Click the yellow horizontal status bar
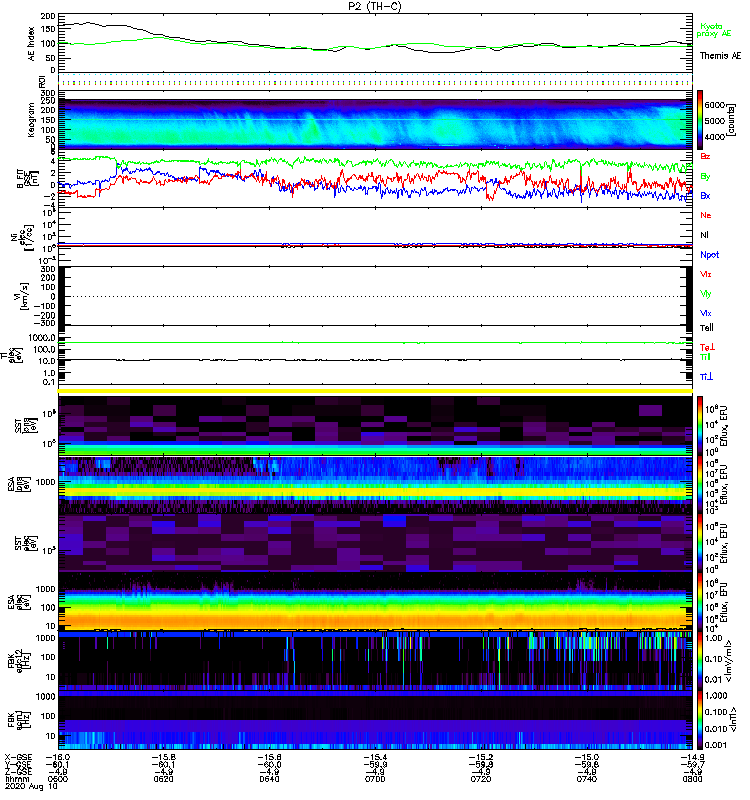This screenshot has height=800, width=750. coord(375,391)
